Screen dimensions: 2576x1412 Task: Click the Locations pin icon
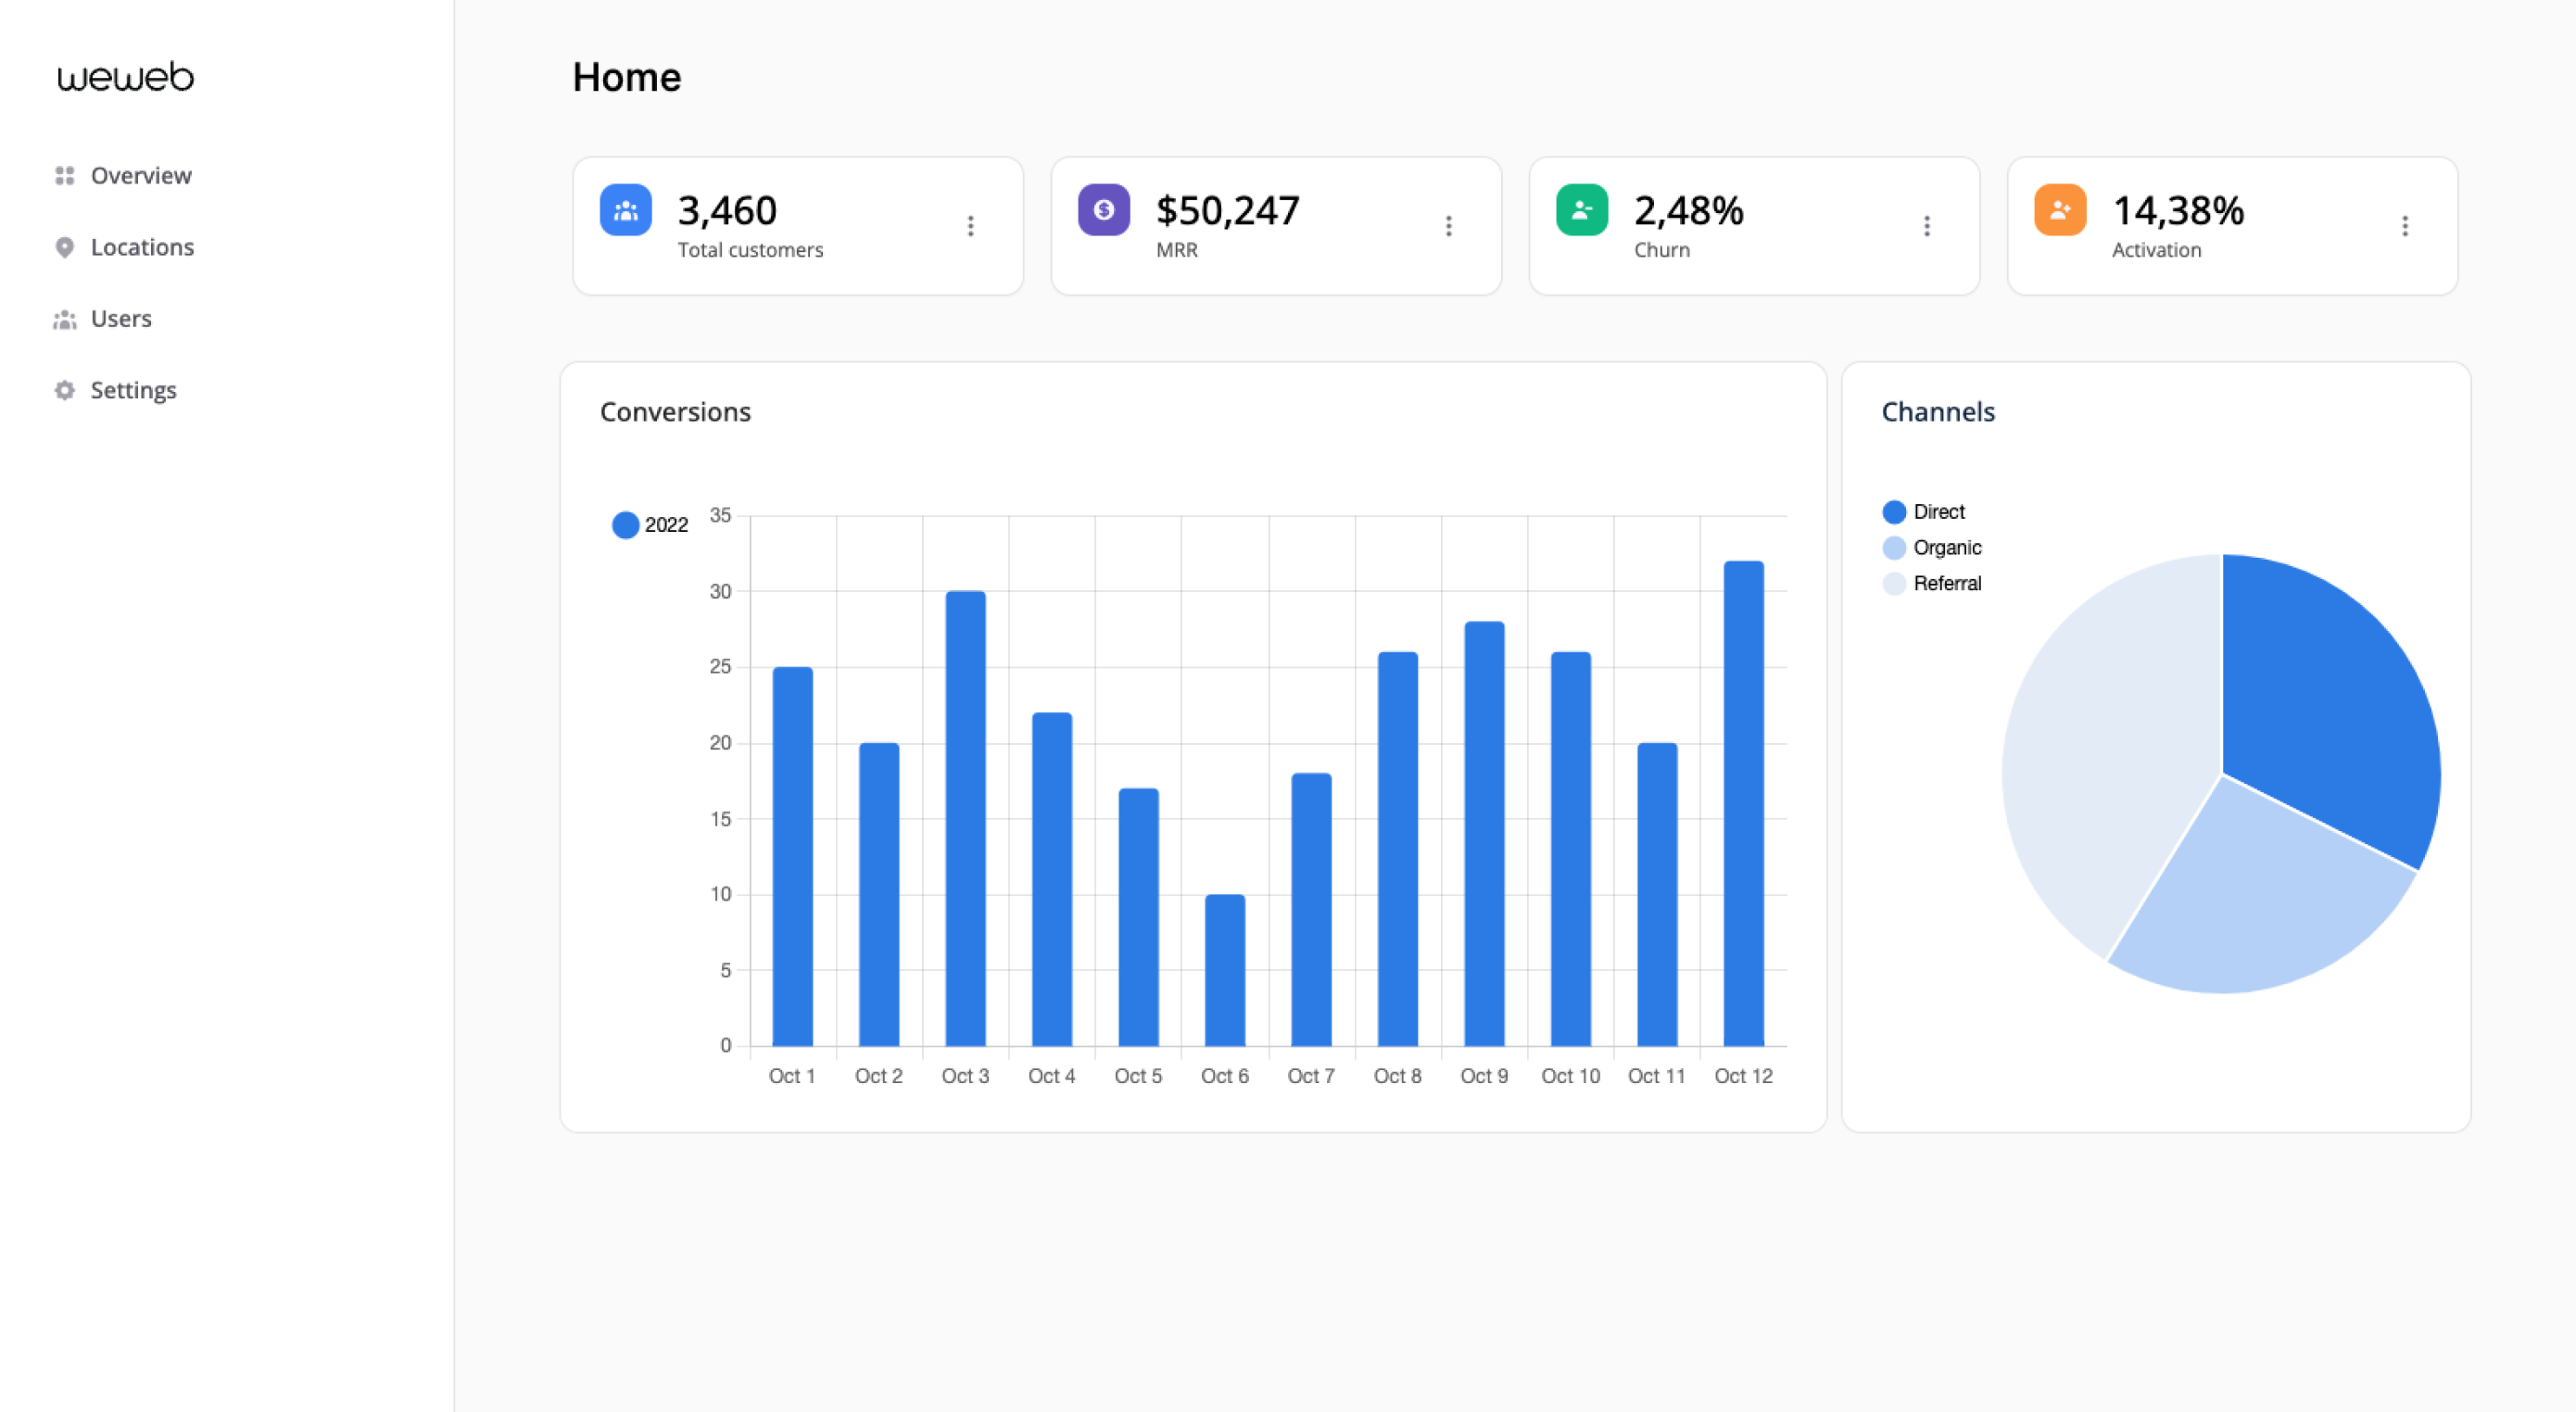click(64, 246)
